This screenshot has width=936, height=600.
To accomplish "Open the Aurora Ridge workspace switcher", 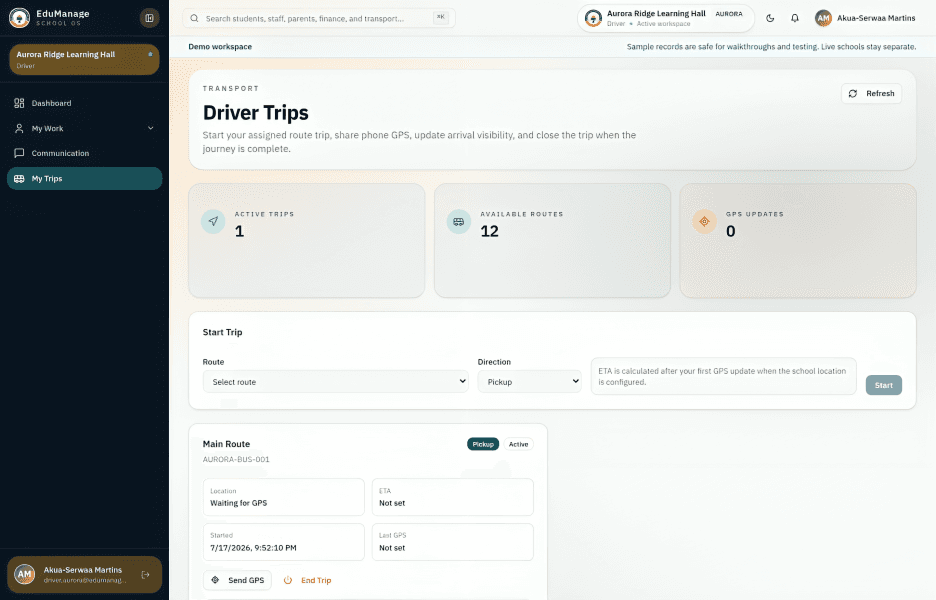I will click(x=666, y=18).
